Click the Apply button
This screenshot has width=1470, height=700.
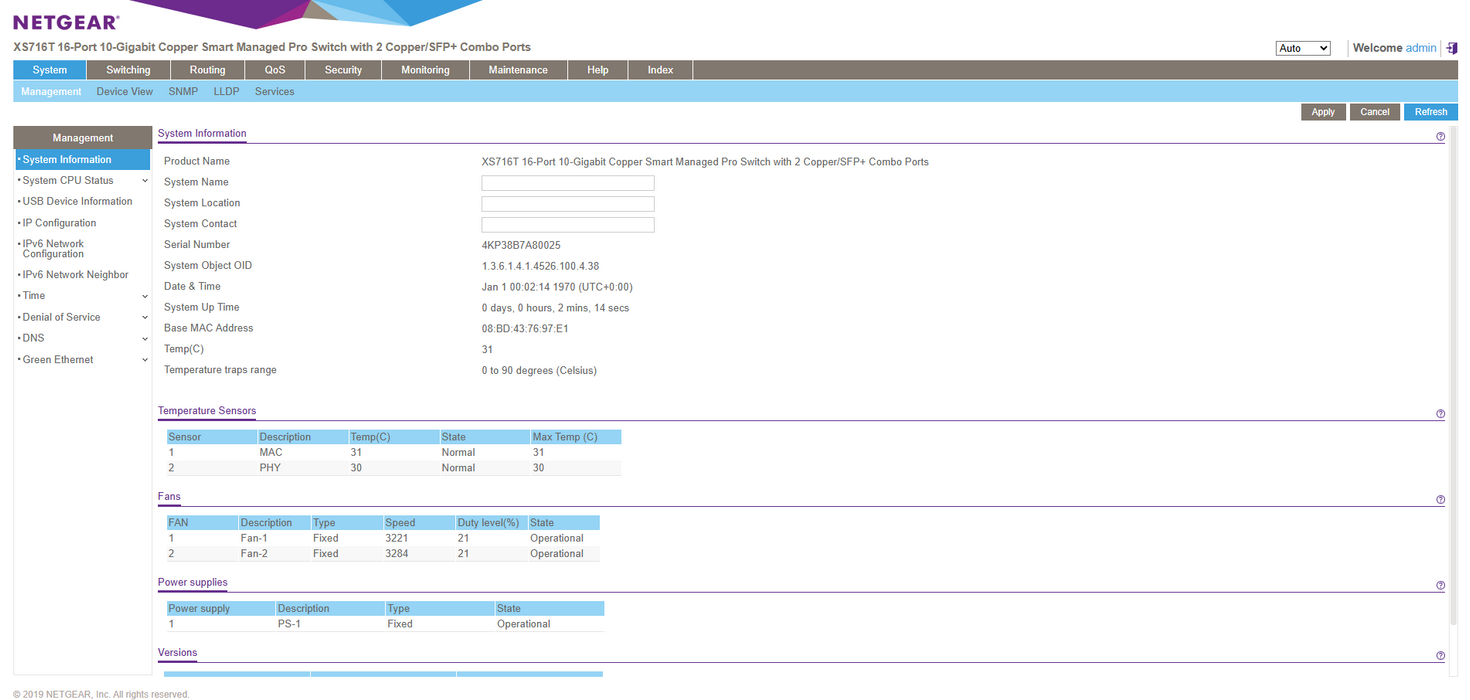point(1323,112)
